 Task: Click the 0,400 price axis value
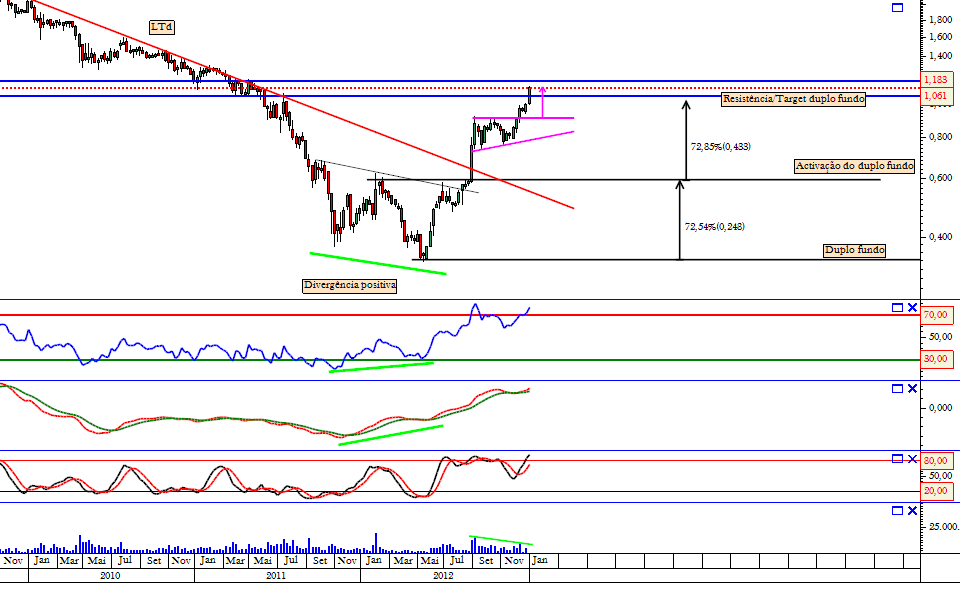point(940,236)
